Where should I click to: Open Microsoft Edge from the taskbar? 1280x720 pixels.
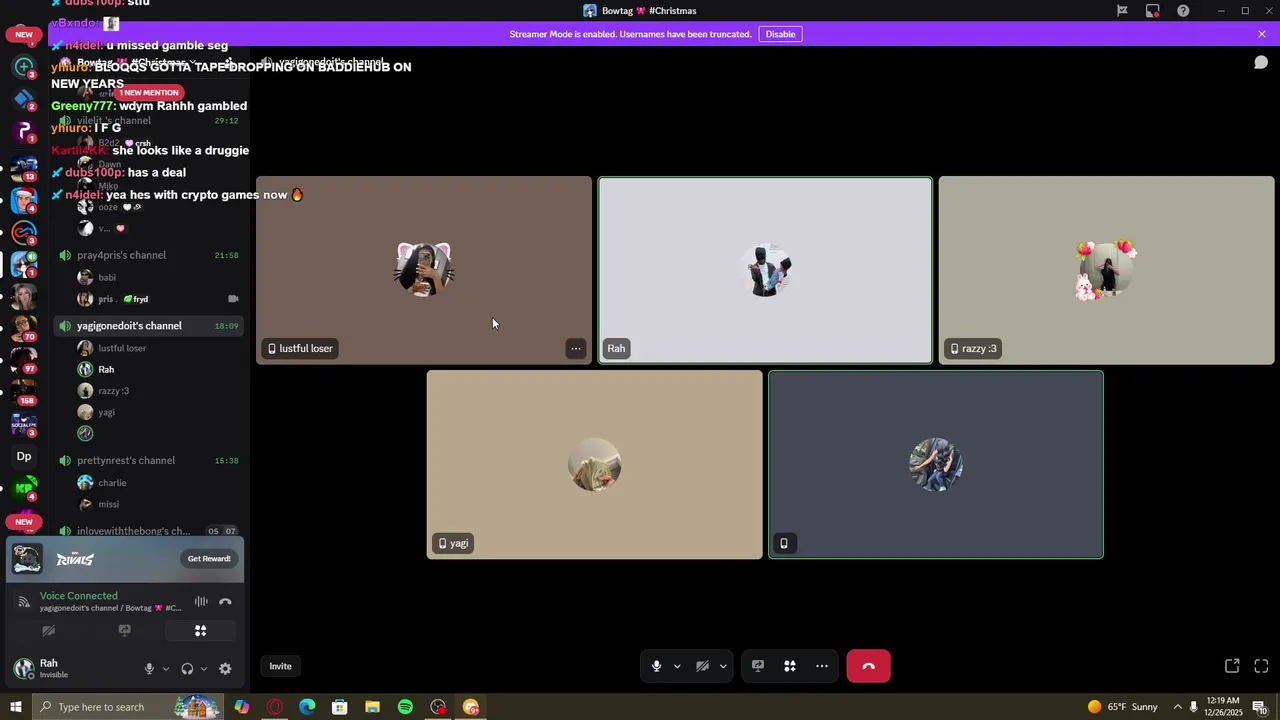307,707
